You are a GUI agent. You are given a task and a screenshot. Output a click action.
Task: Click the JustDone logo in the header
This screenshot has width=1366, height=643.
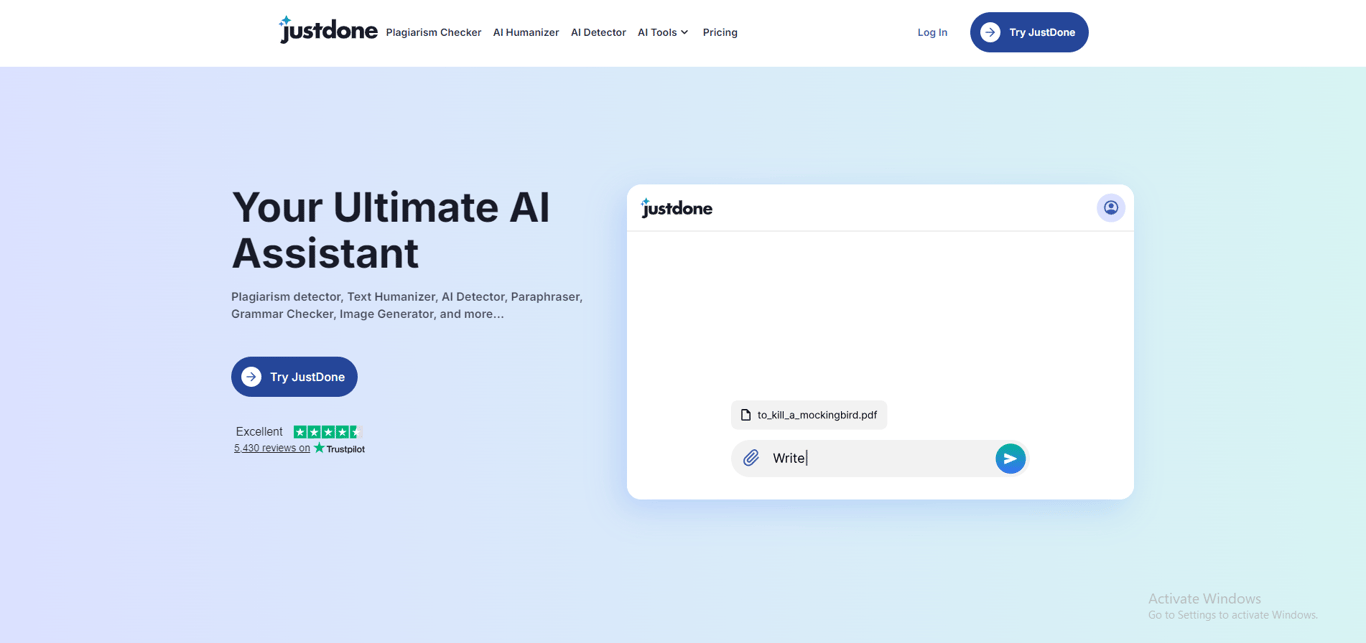(x=328, y=30)
